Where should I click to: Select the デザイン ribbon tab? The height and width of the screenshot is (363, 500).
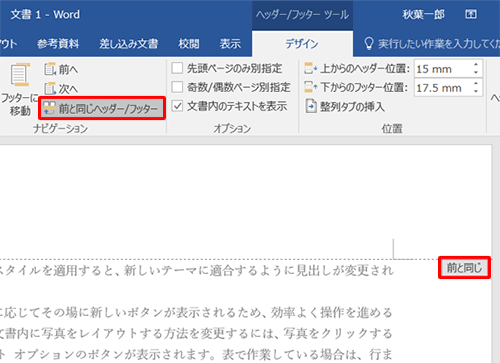coord(302,44)
